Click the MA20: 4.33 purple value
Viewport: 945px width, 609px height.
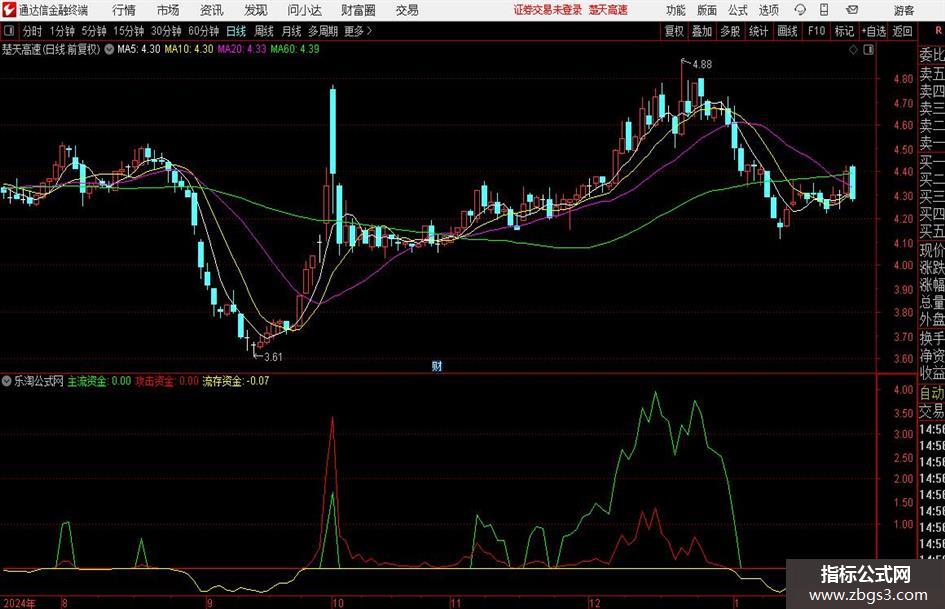[242, 49]
